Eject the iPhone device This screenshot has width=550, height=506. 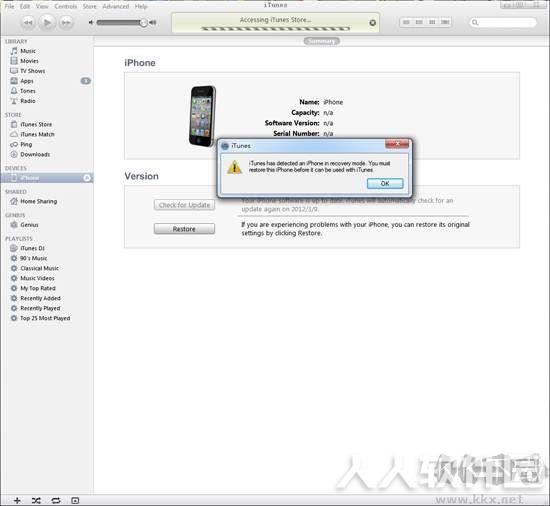tap(87, 178)
